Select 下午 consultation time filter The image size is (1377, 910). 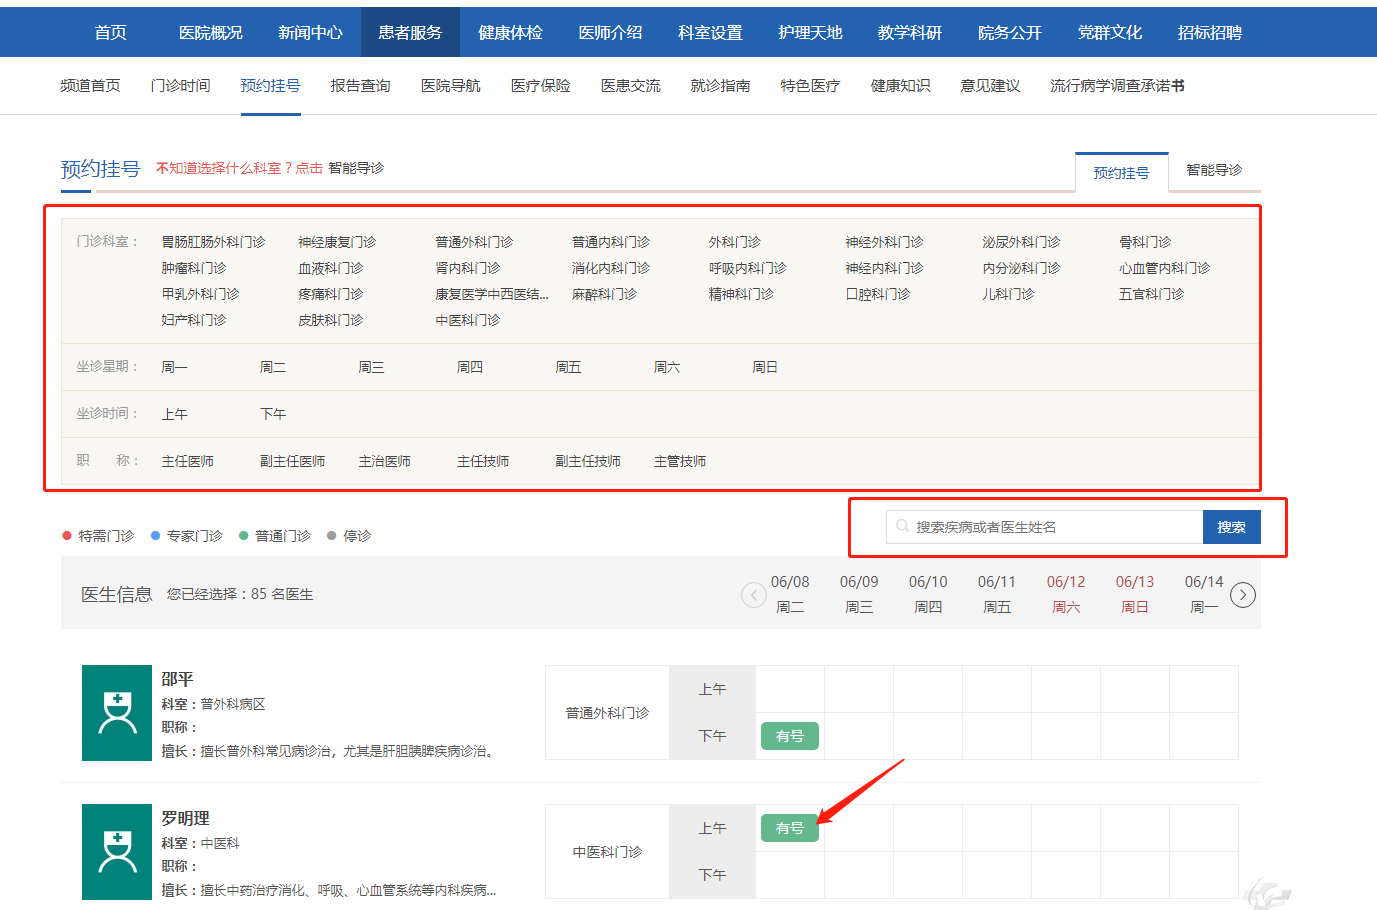click(273, 414)
